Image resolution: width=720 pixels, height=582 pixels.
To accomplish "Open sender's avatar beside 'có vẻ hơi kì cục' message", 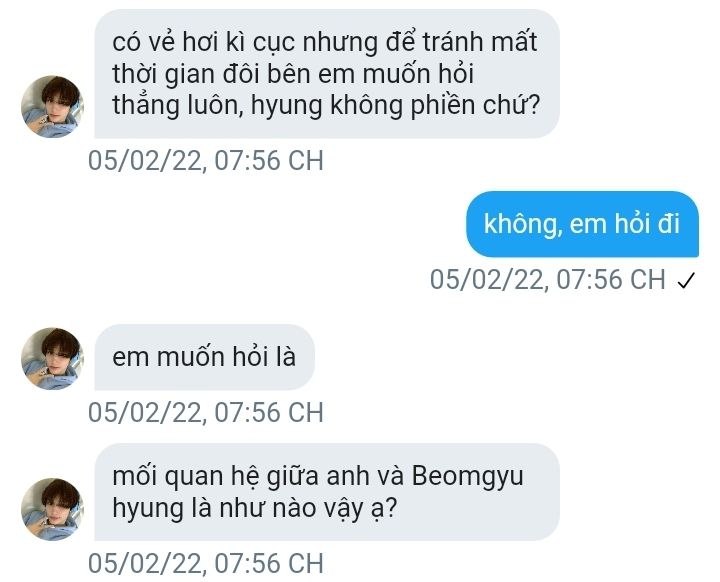I will (x=52, y=107).
